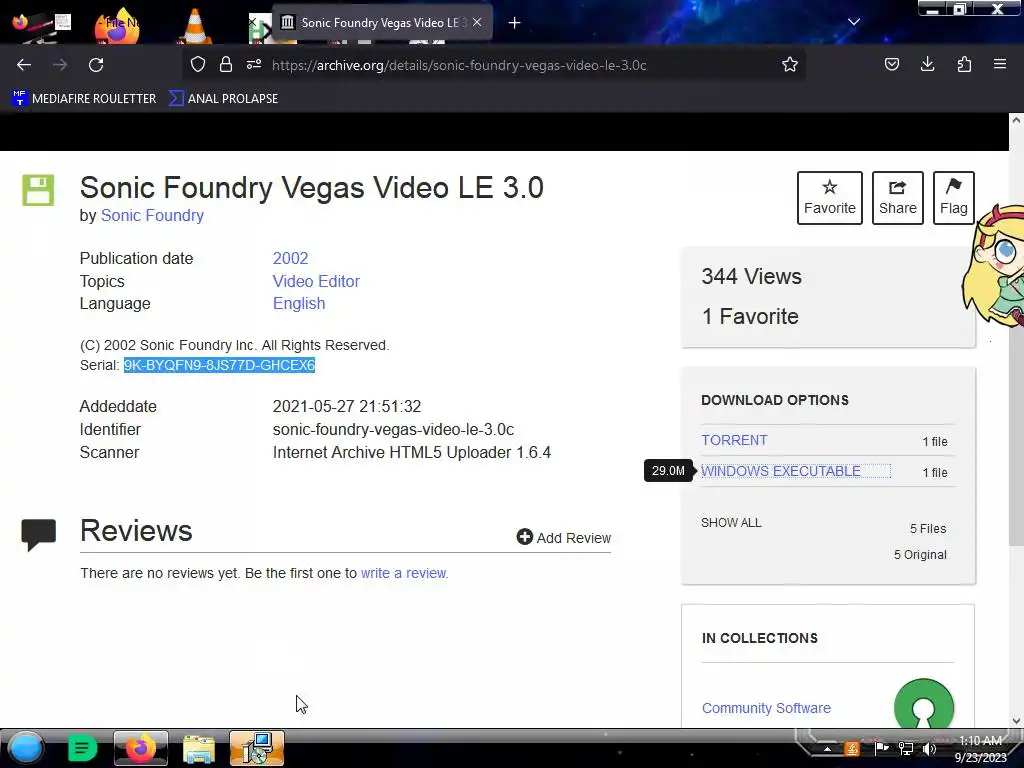Open the Firefox downloads panel
1024x768 pixels.
coord(927,64)
